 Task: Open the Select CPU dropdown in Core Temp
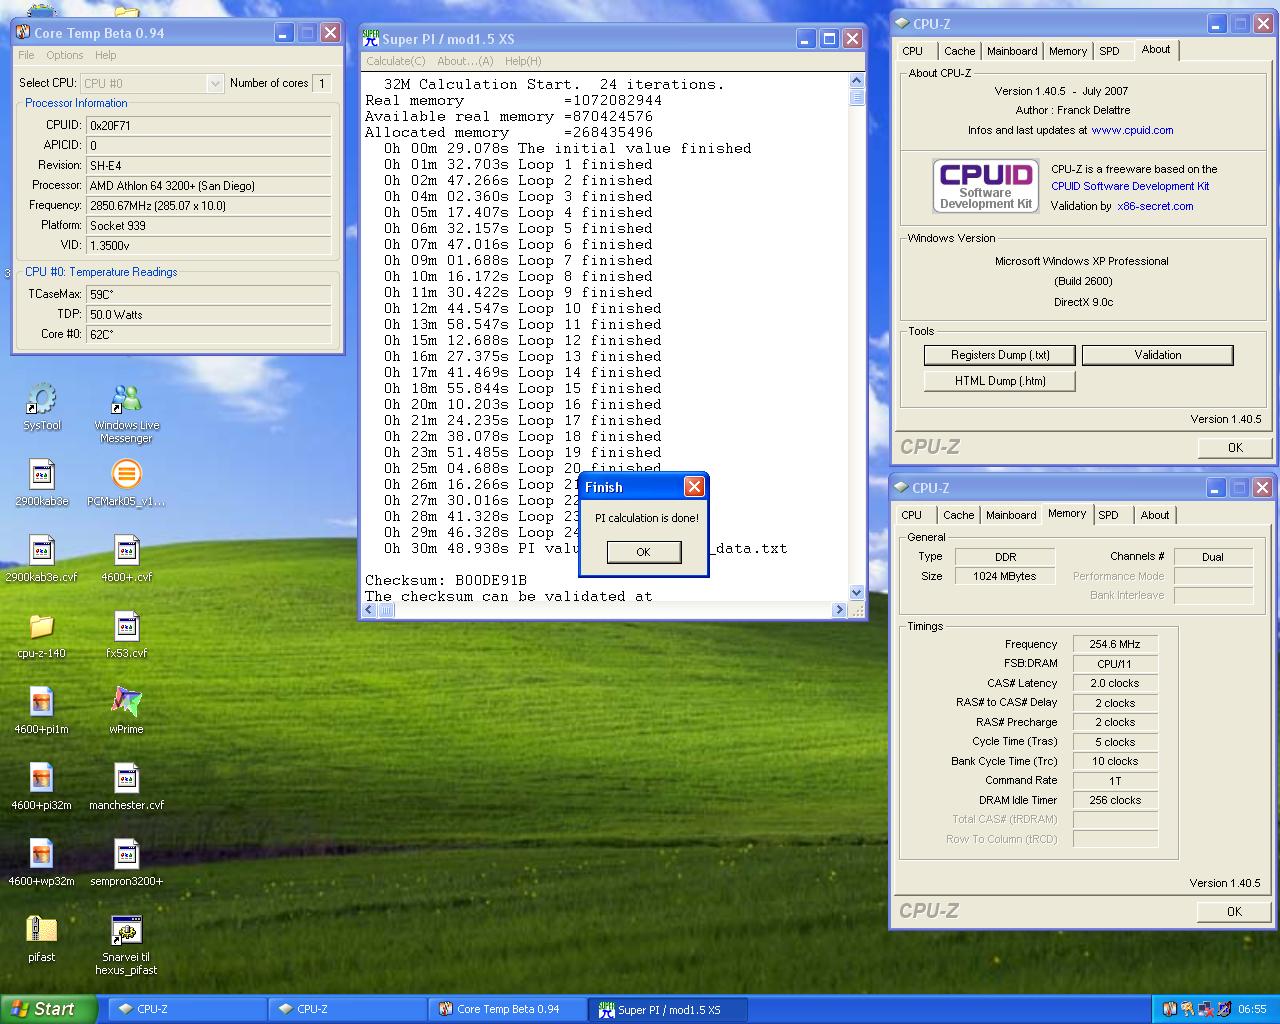[152, 83]
